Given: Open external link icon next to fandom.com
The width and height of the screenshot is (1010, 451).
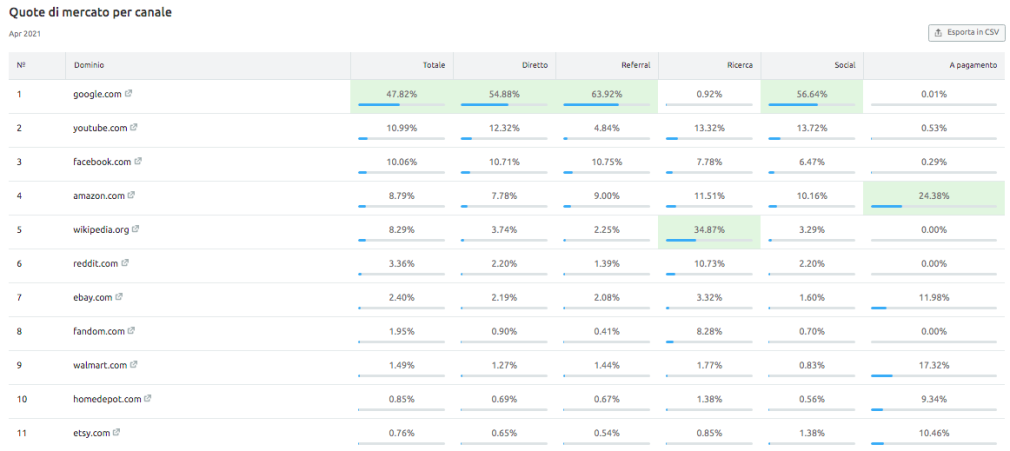Looking at the screenshot, I should 131,331.
